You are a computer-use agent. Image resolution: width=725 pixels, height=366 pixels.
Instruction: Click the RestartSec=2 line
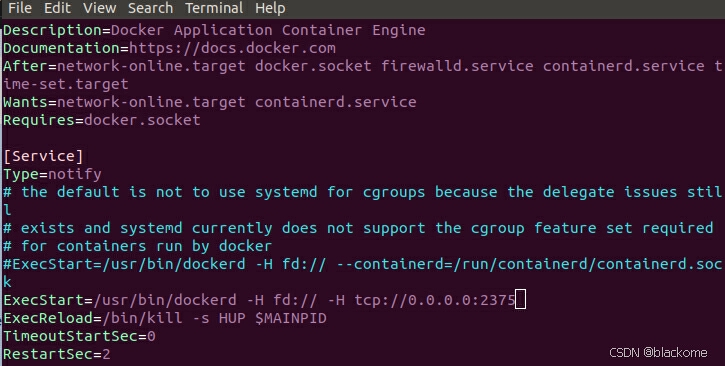56,354
